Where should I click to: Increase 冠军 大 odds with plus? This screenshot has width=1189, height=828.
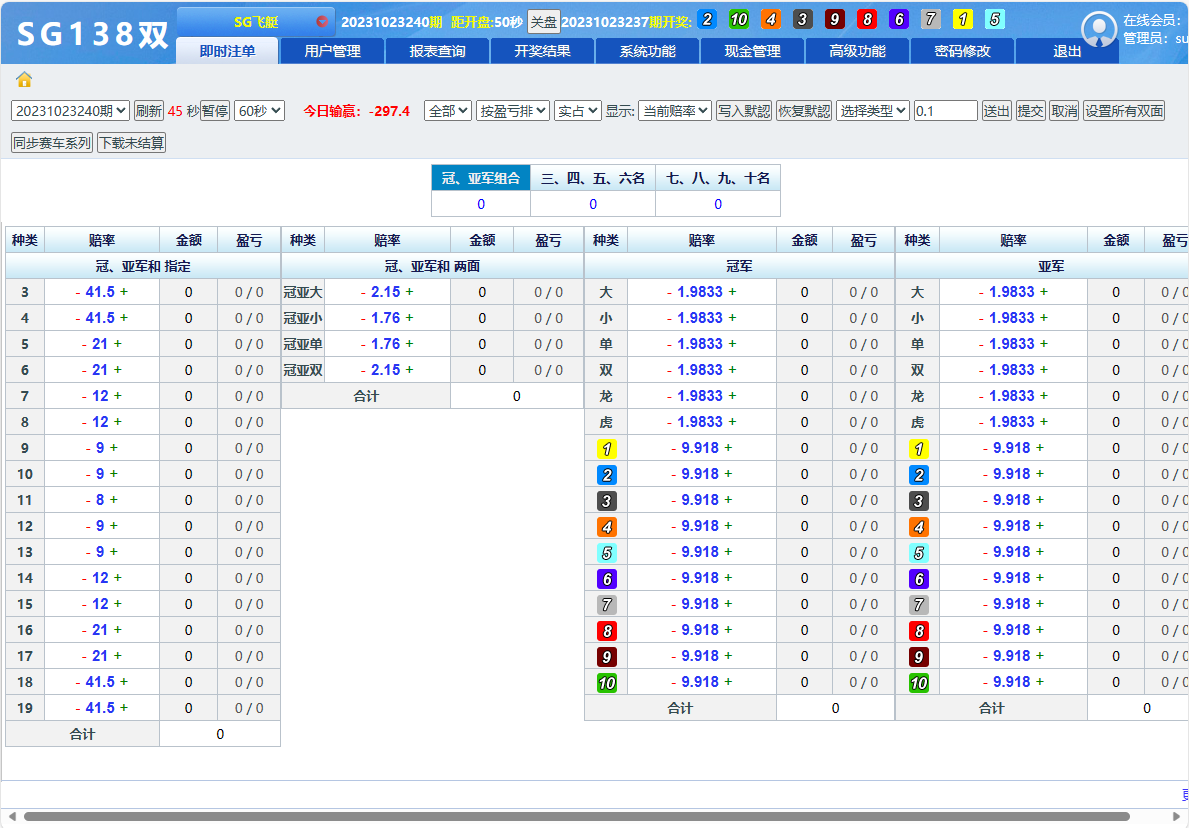733,292
